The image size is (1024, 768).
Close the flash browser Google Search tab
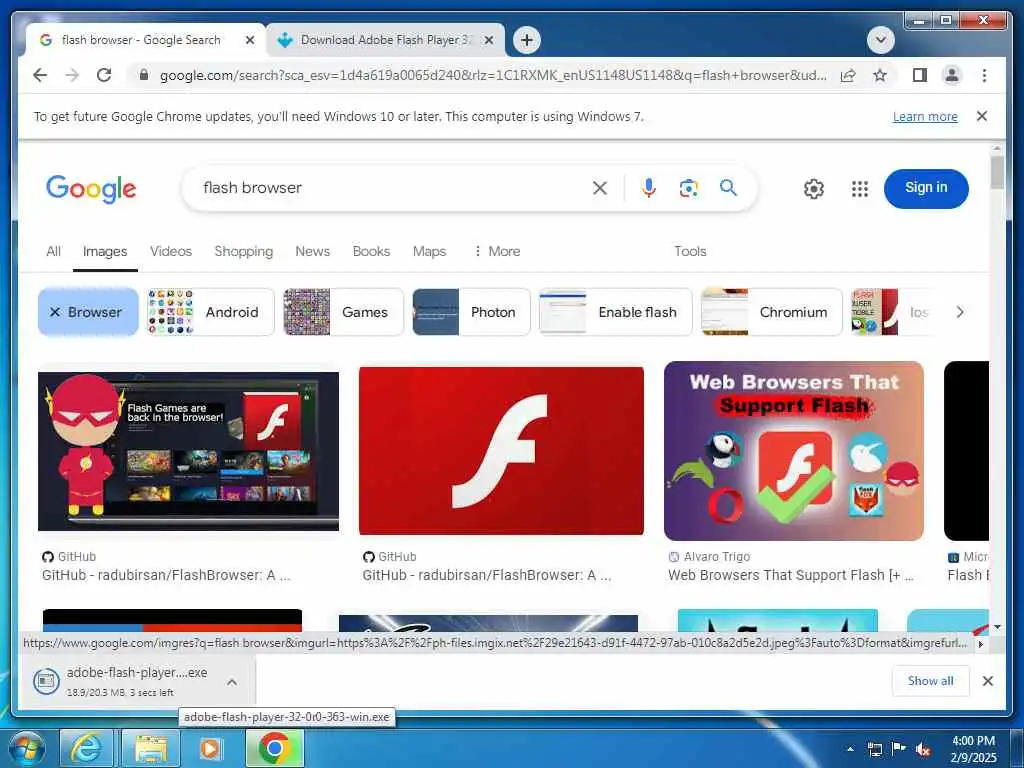pos(249,40)
